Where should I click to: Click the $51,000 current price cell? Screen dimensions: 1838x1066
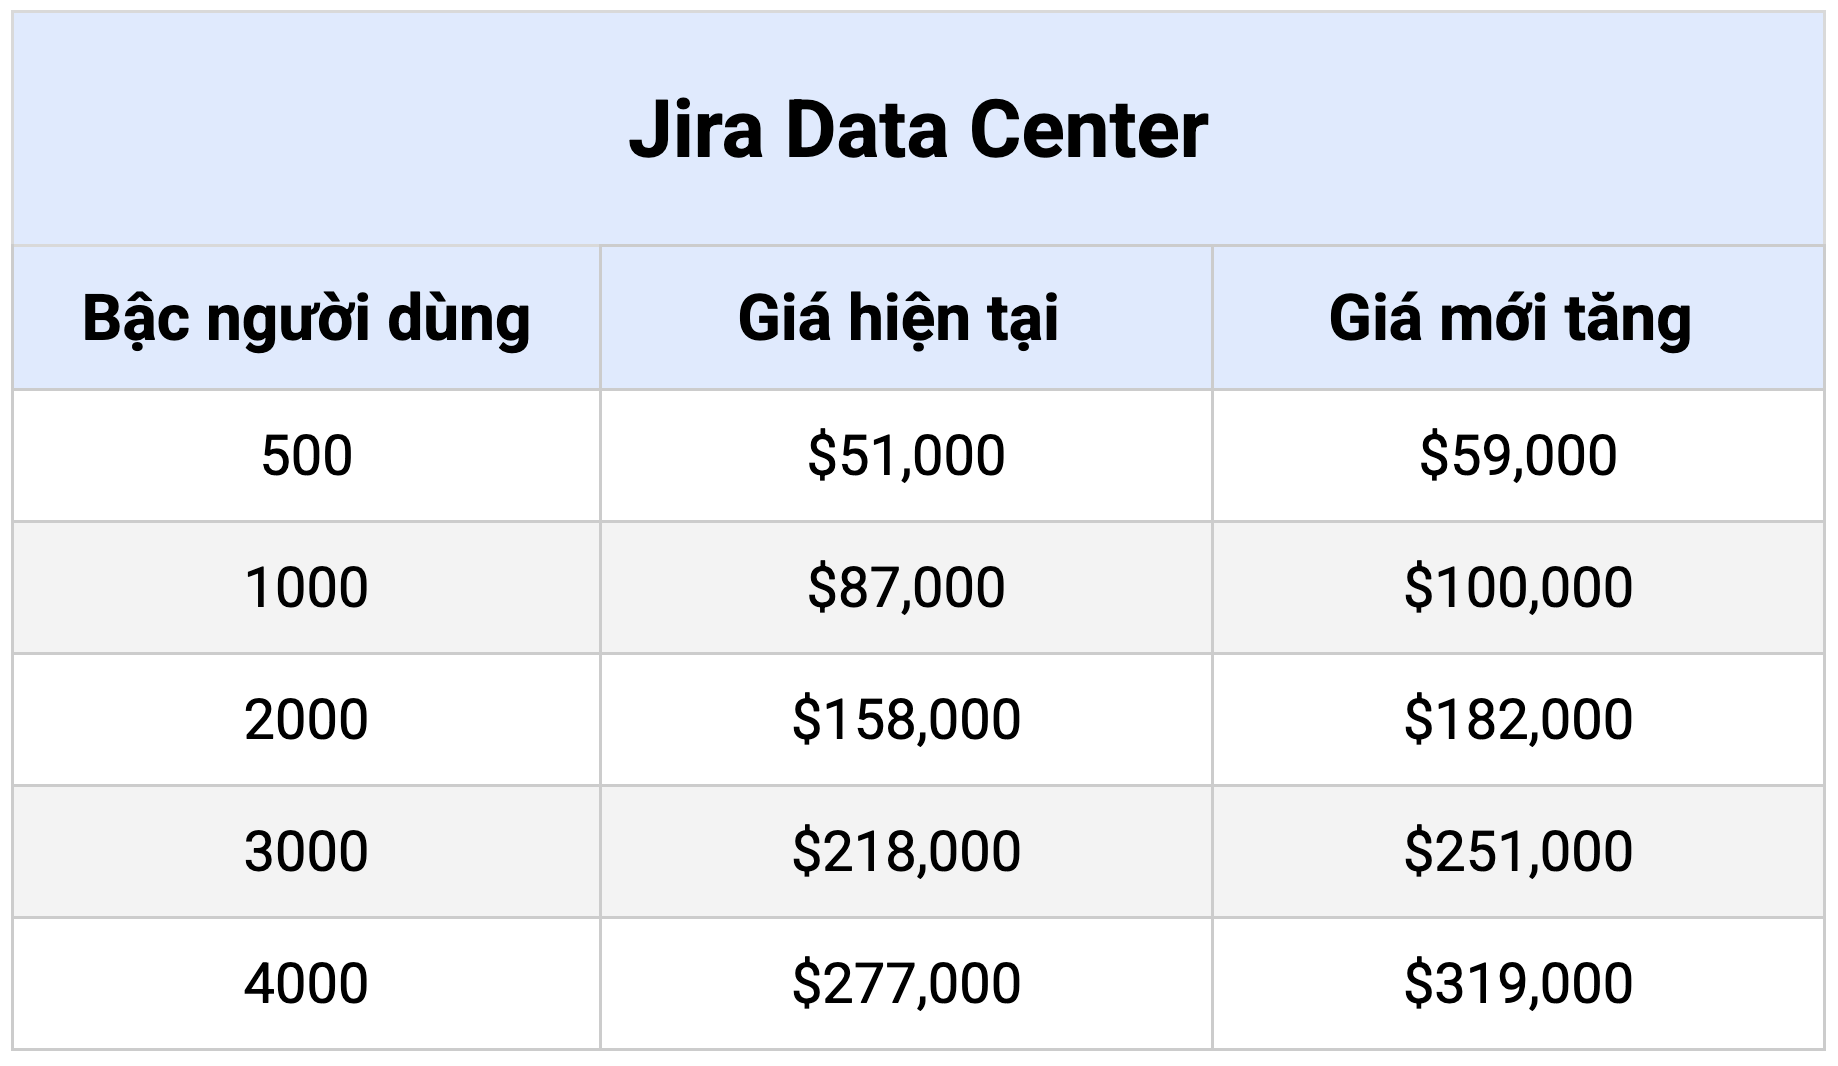tap(906, 456)
